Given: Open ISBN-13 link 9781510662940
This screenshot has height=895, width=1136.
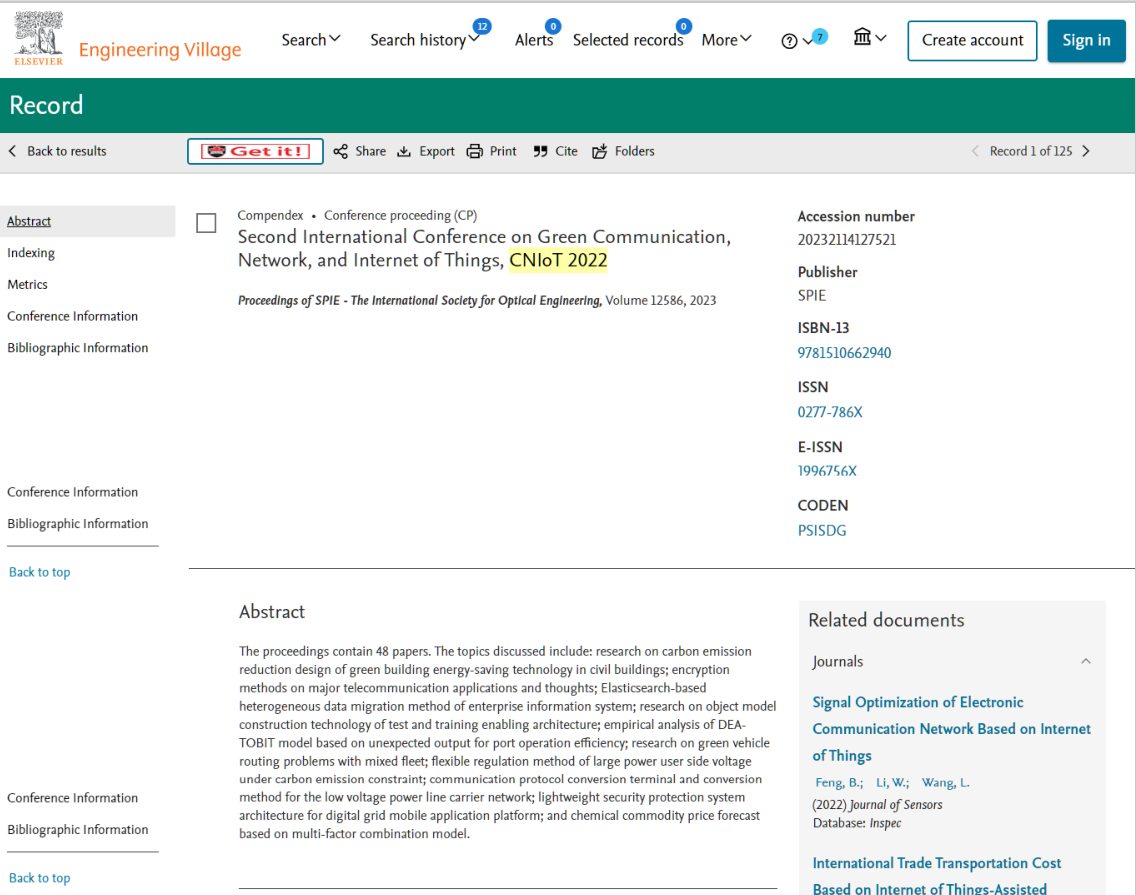Looking at the screenshot, I should (844, 353).
